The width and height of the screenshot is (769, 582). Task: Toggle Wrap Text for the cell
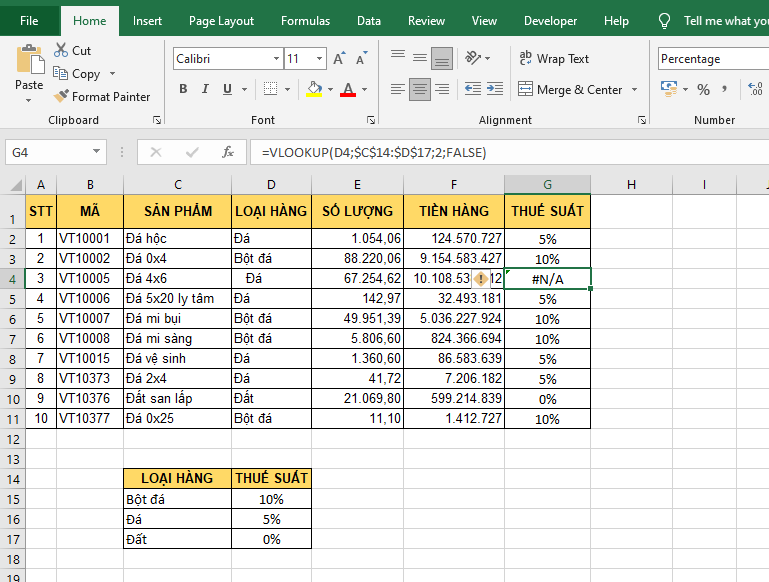click(x=554, y=59)
